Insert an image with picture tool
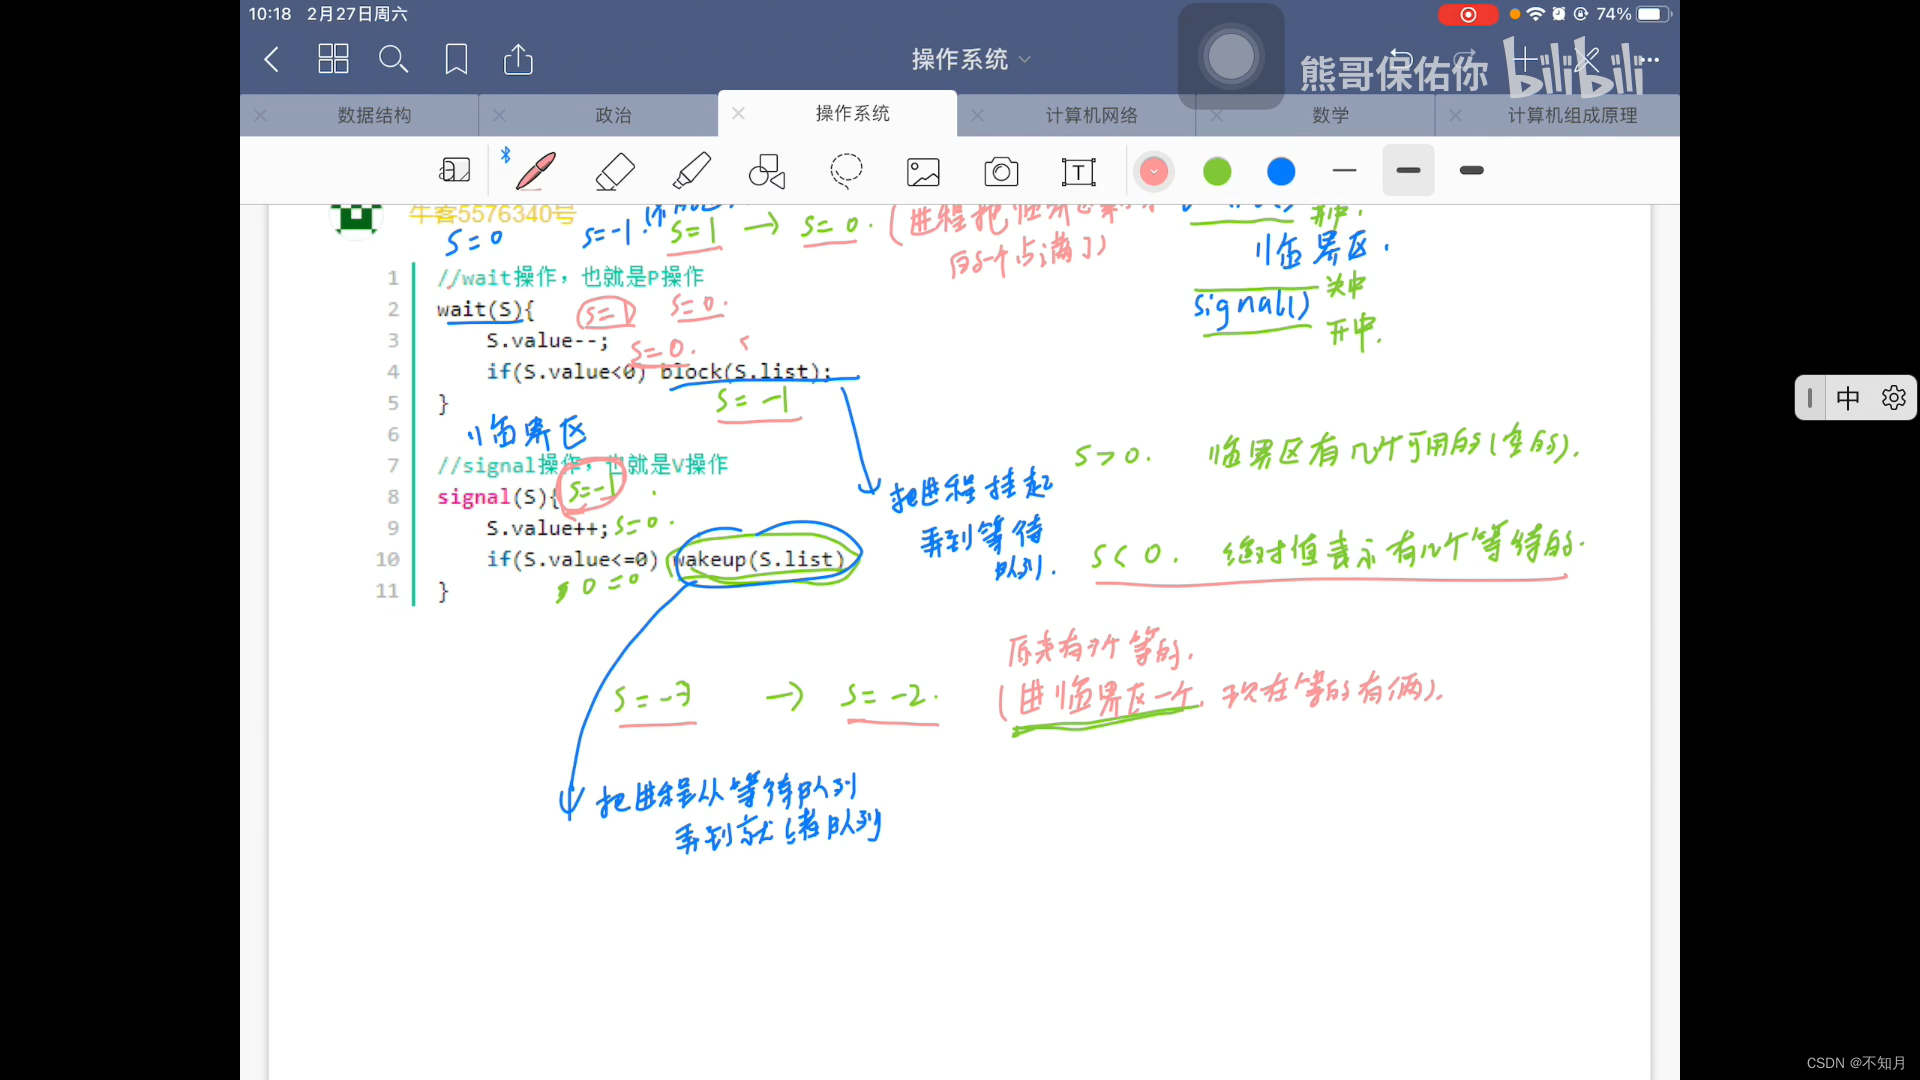The width and height of the screenshot is (1920, 1080). pos(923,172)
